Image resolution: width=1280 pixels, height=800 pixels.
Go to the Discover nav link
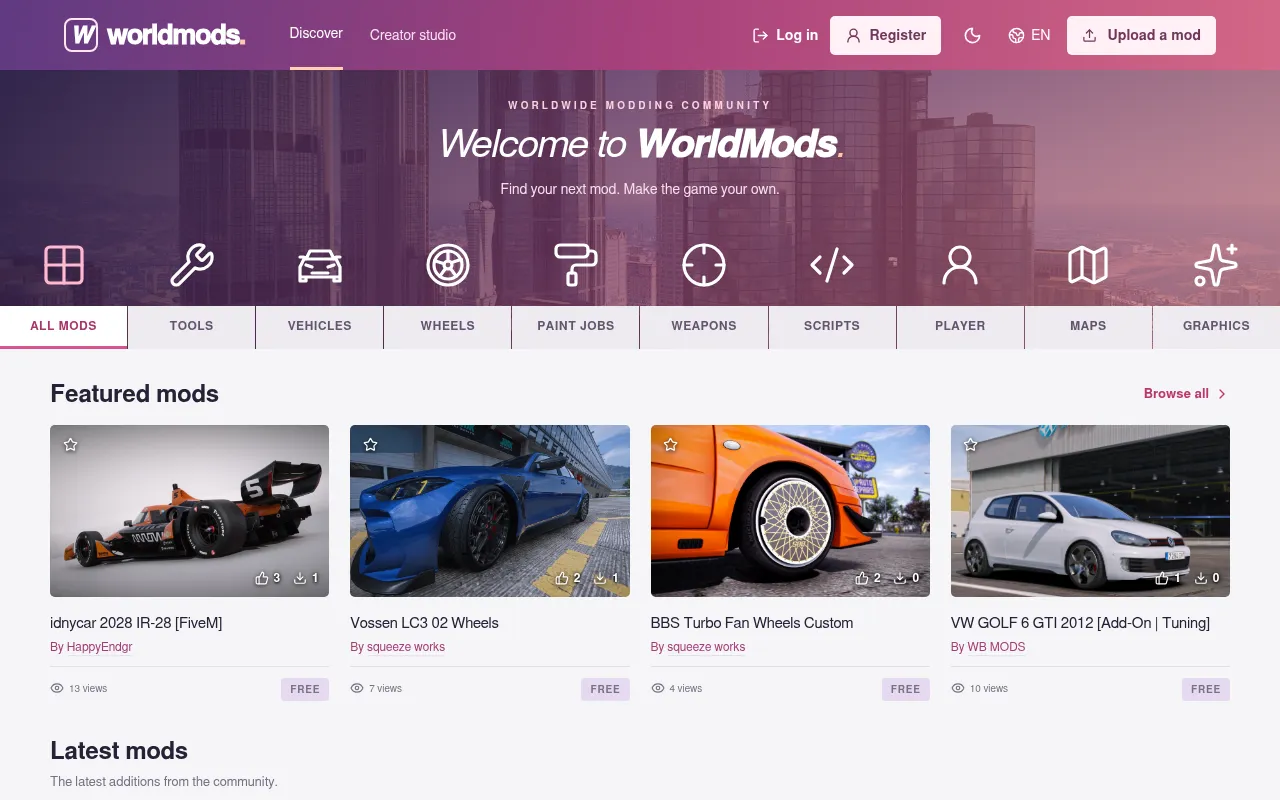316,34
